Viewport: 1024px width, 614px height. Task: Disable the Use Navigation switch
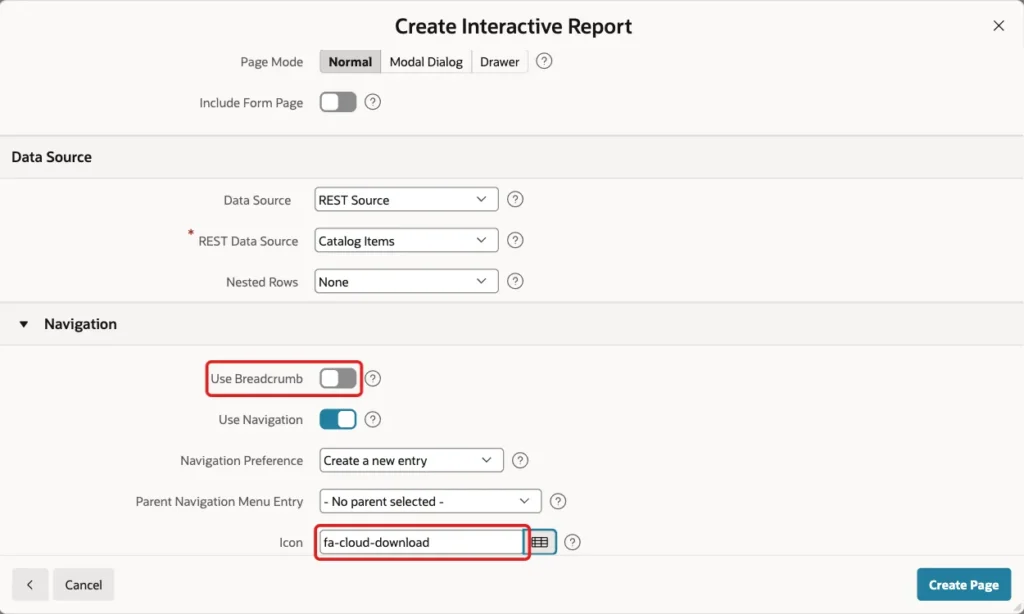[x=338, y=419]
